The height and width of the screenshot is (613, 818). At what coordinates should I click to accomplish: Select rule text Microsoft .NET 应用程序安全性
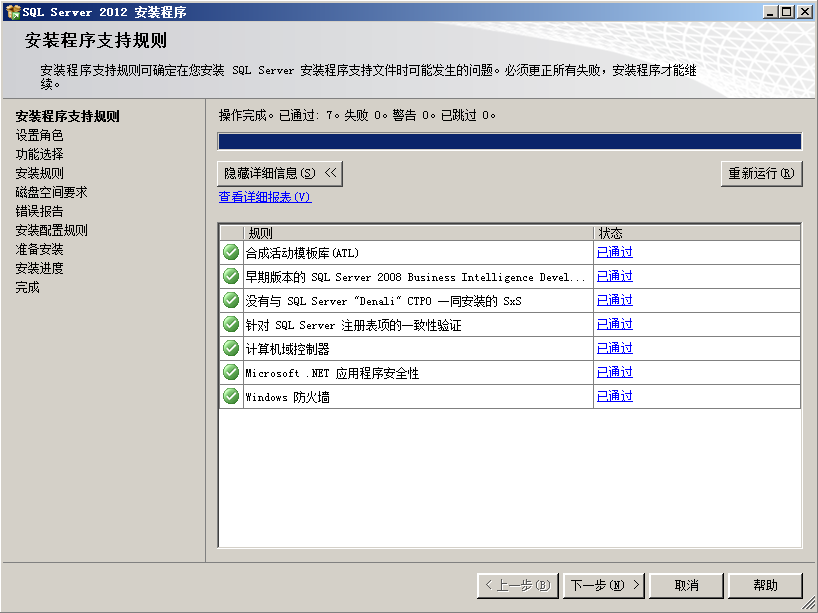[x=332, y=373]
